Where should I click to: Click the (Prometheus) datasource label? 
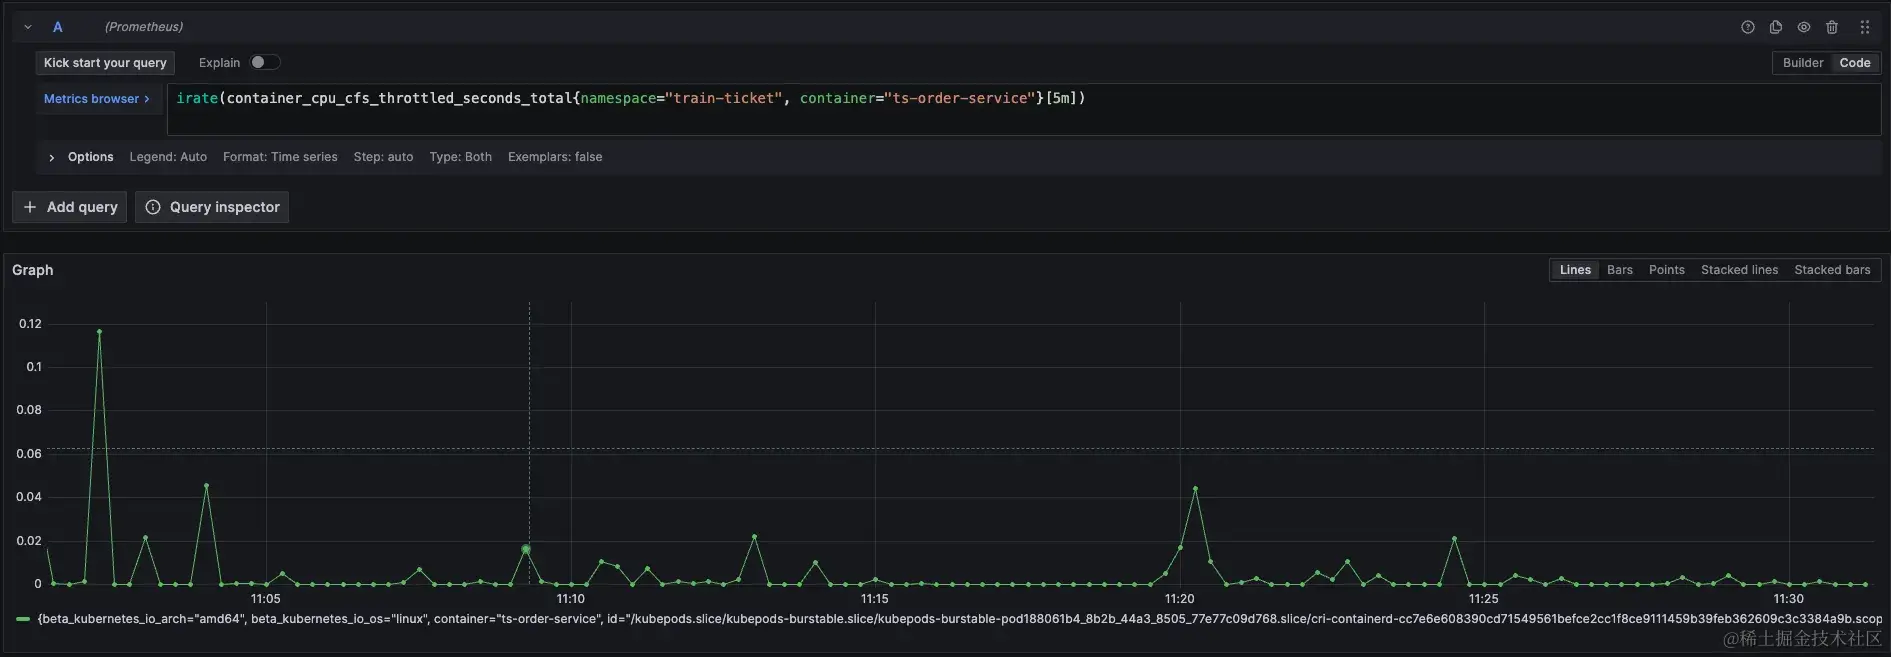point(144,27)
